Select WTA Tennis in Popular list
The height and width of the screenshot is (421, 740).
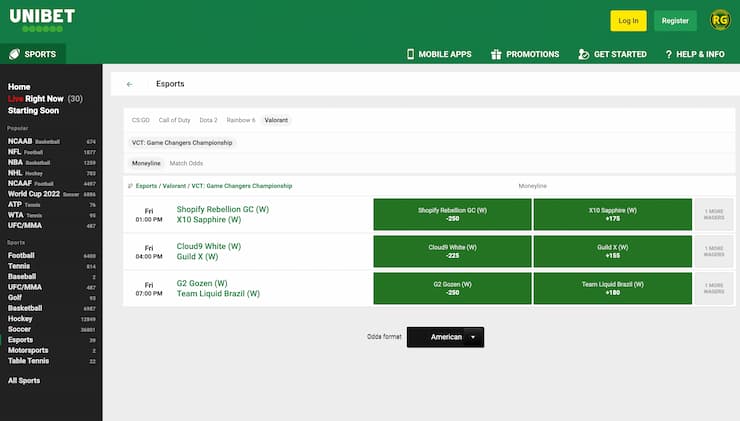(x=51, y=215)
